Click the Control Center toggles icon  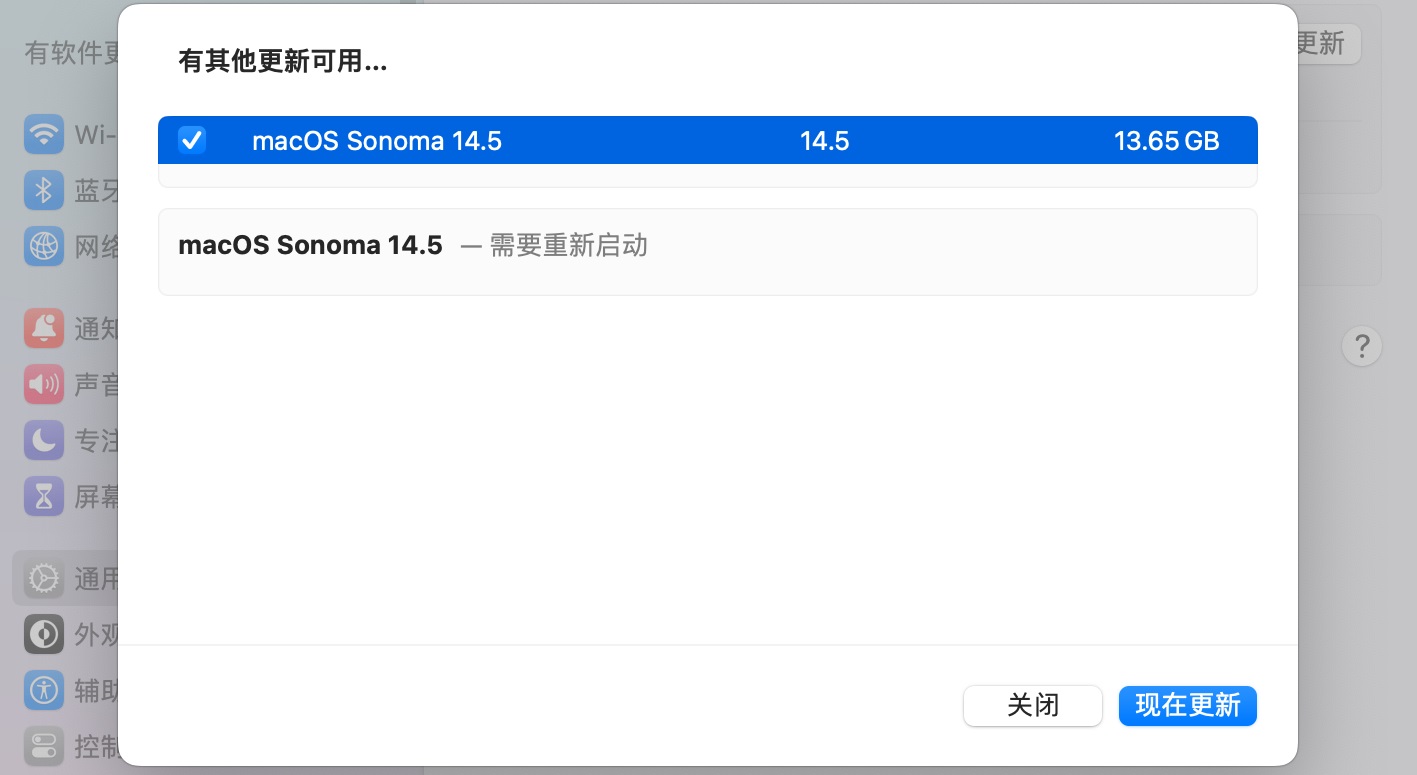click(x=44, y=745)
